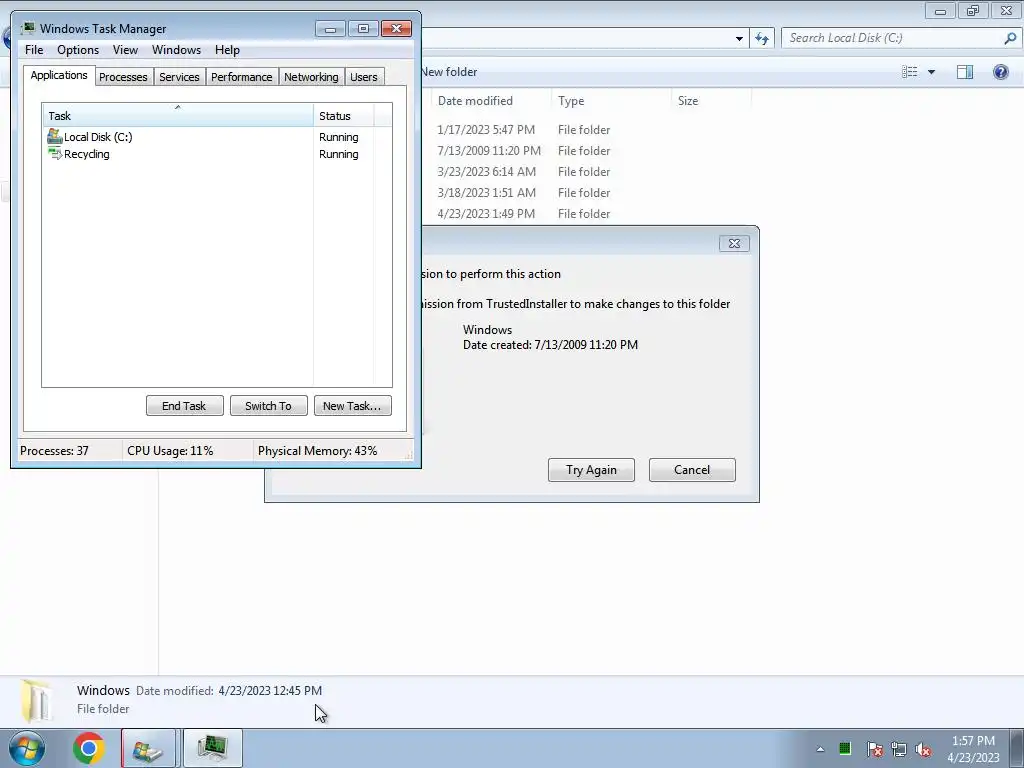Viewport: 1024px width, 768px height.
Task: Switch to the Performance tab
Action: tap(242, 77)
